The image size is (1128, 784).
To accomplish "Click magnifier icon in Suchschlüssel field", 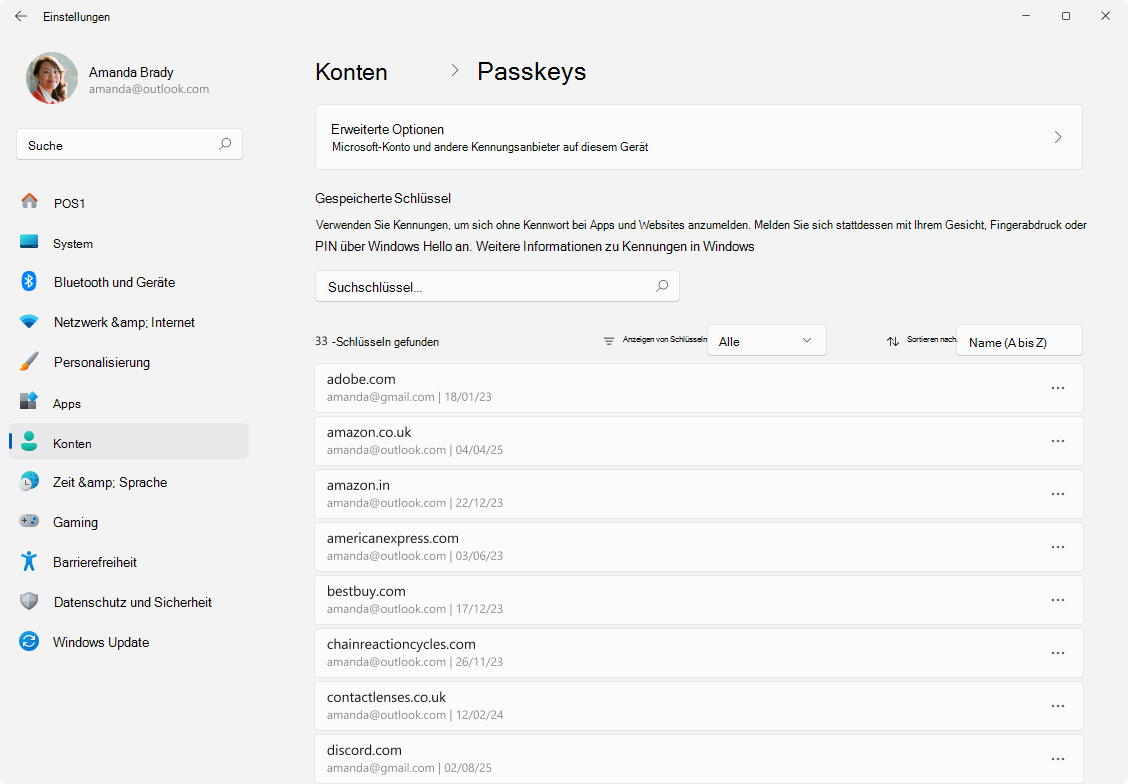I will click(x=662, y=286).
